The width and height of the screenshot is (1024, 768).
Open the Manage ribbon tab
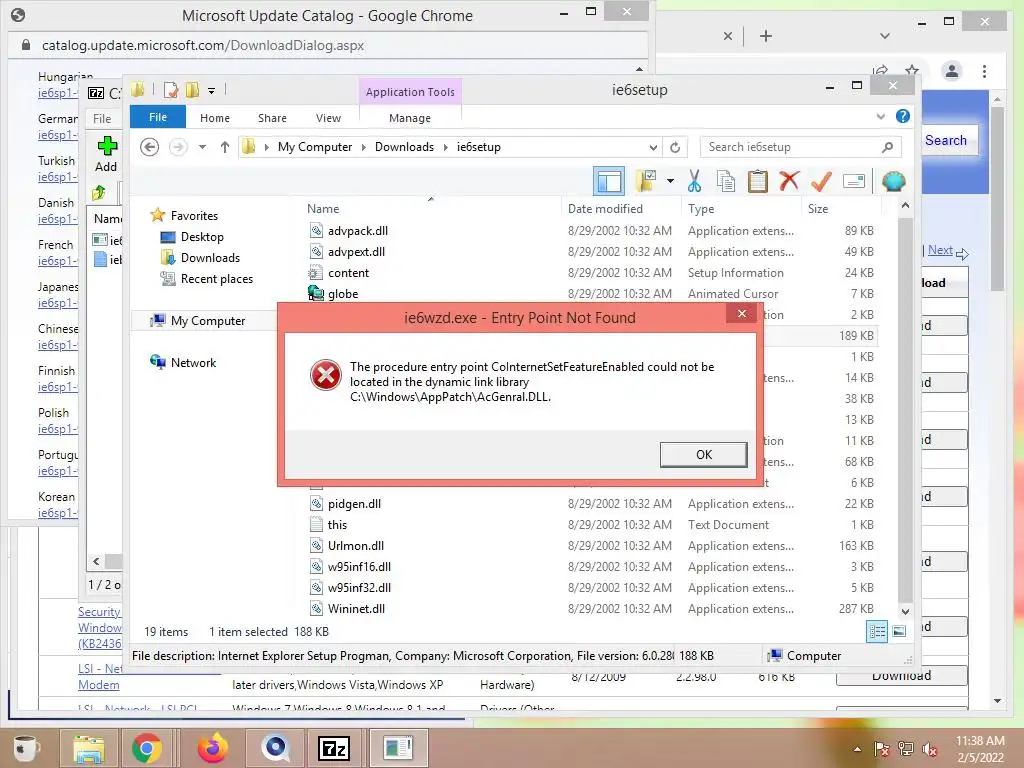pyautogui.click(x=409, y=118)
